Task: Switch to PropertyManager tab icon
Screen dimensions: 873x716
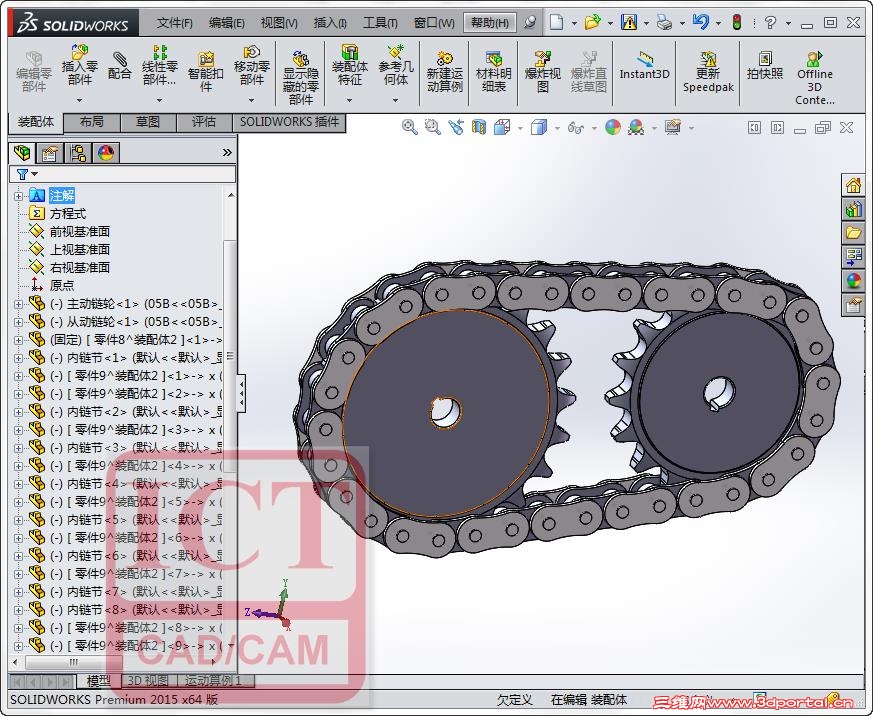Action: (50, 153)
